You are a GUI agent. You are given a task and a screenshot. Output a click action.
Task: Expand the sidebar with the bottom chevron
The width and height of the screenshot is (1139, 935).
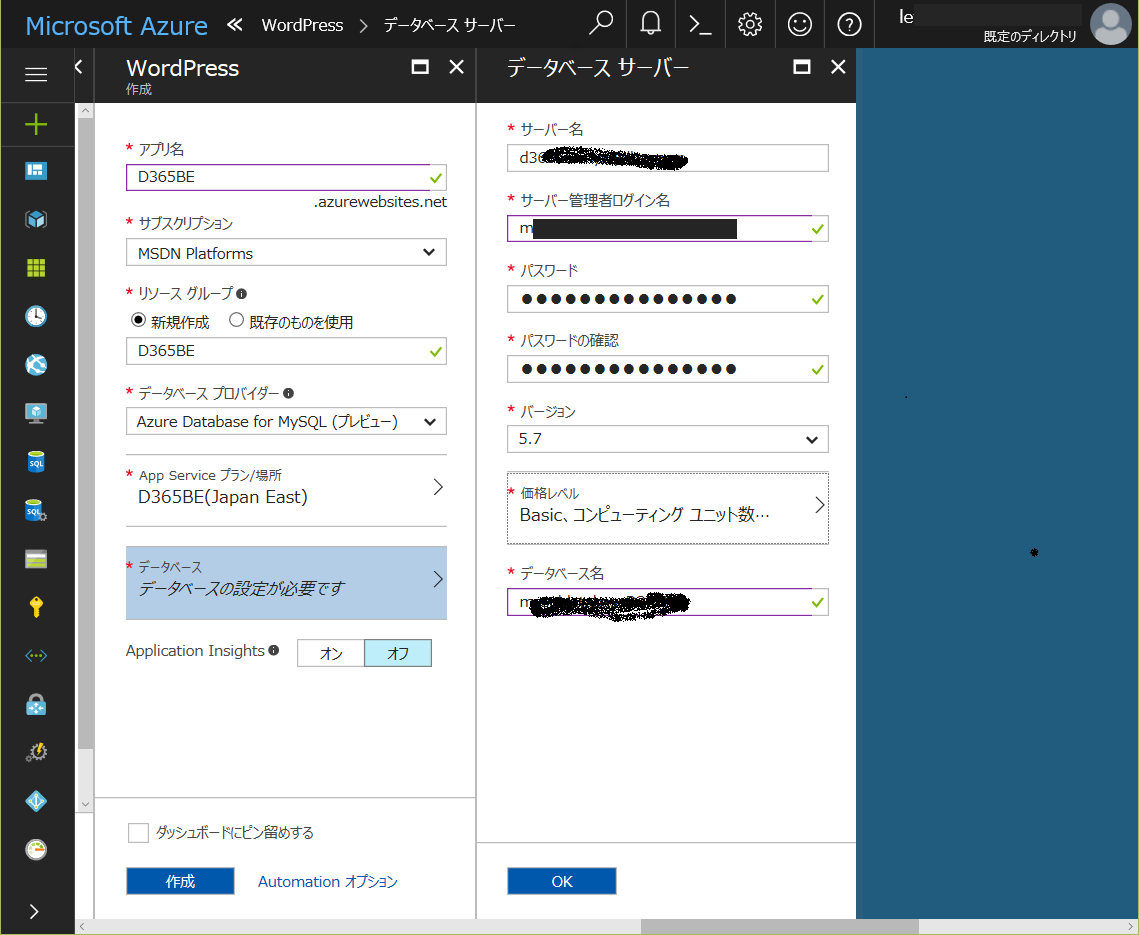pyautogui.click(x=34, y=912)
